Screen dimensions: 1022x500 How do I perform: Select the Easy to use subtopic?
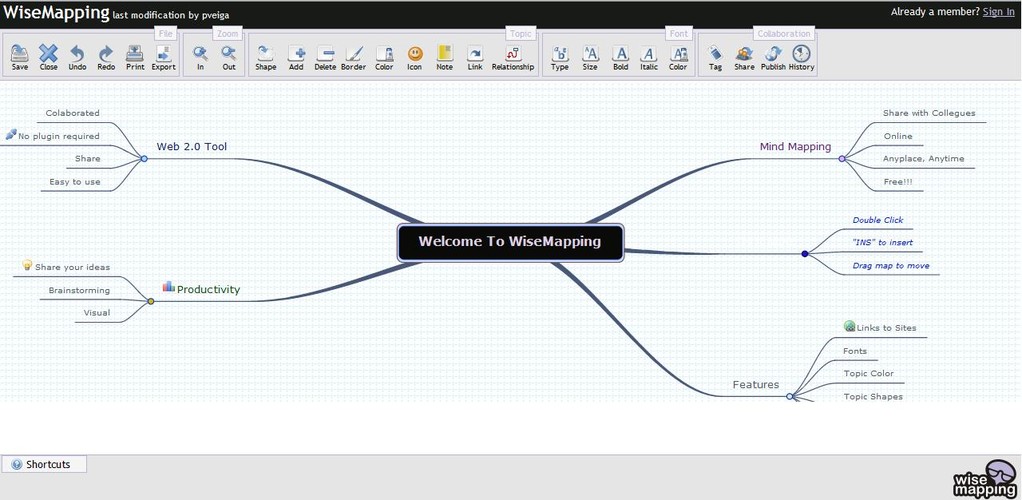(75, 182)
